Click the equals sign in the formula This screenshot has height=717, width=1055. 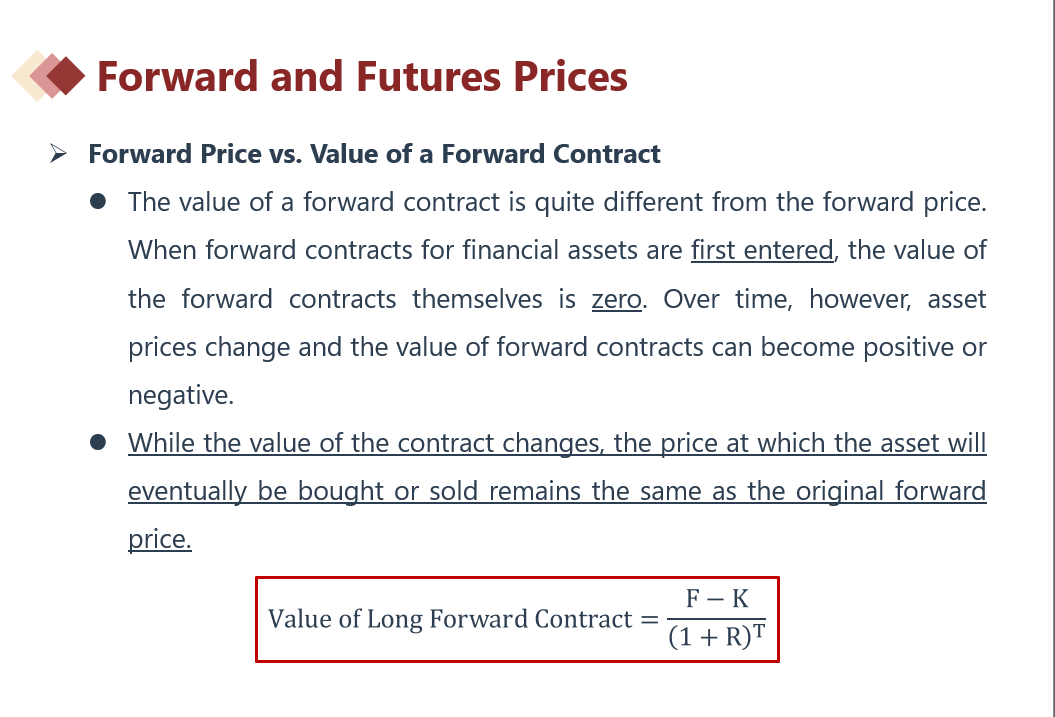[x=650, y=619]
